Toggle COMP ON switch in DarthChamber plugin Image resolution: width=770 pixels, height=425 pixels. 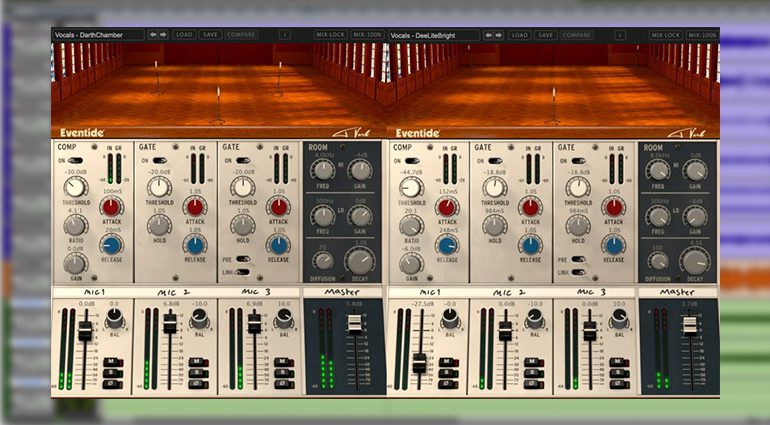(75, 161)
